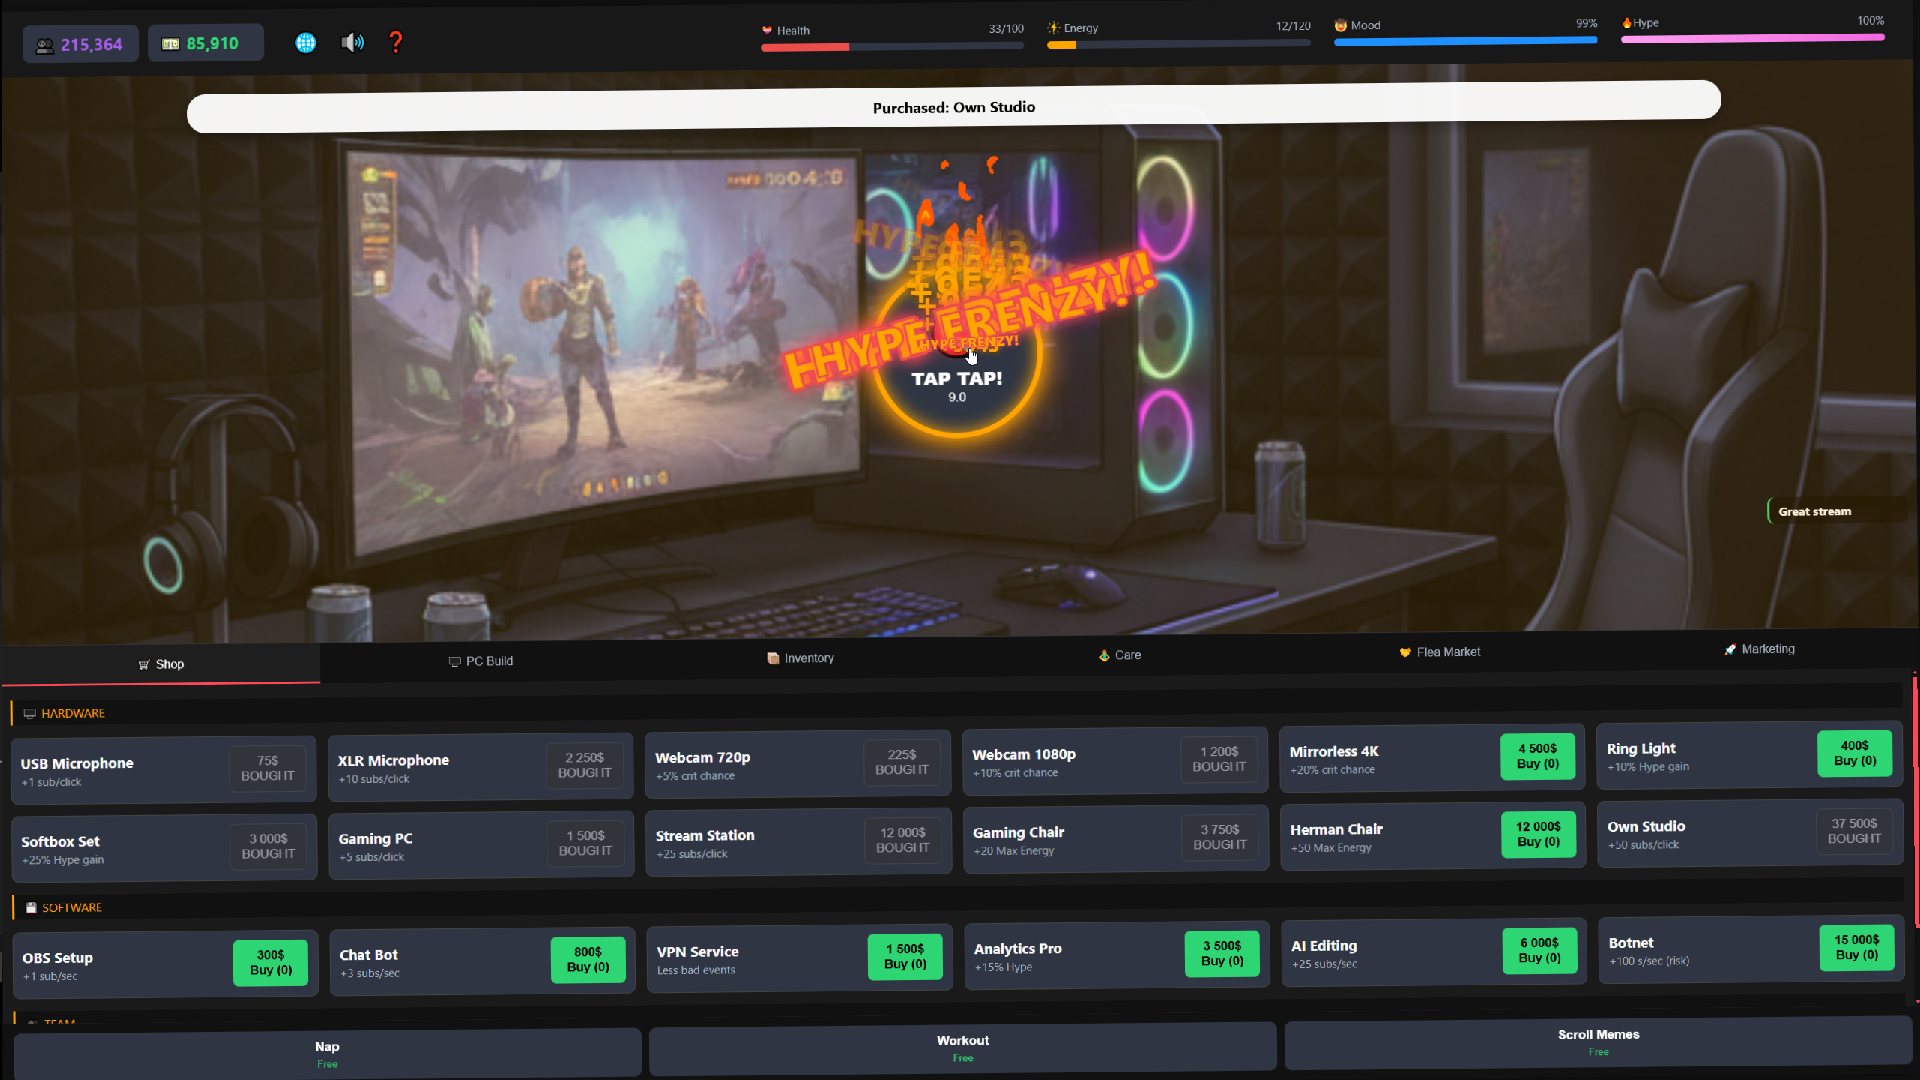Click the blue globe language icon
The height and width of the screenshot is (1080, 1920).
305,42
